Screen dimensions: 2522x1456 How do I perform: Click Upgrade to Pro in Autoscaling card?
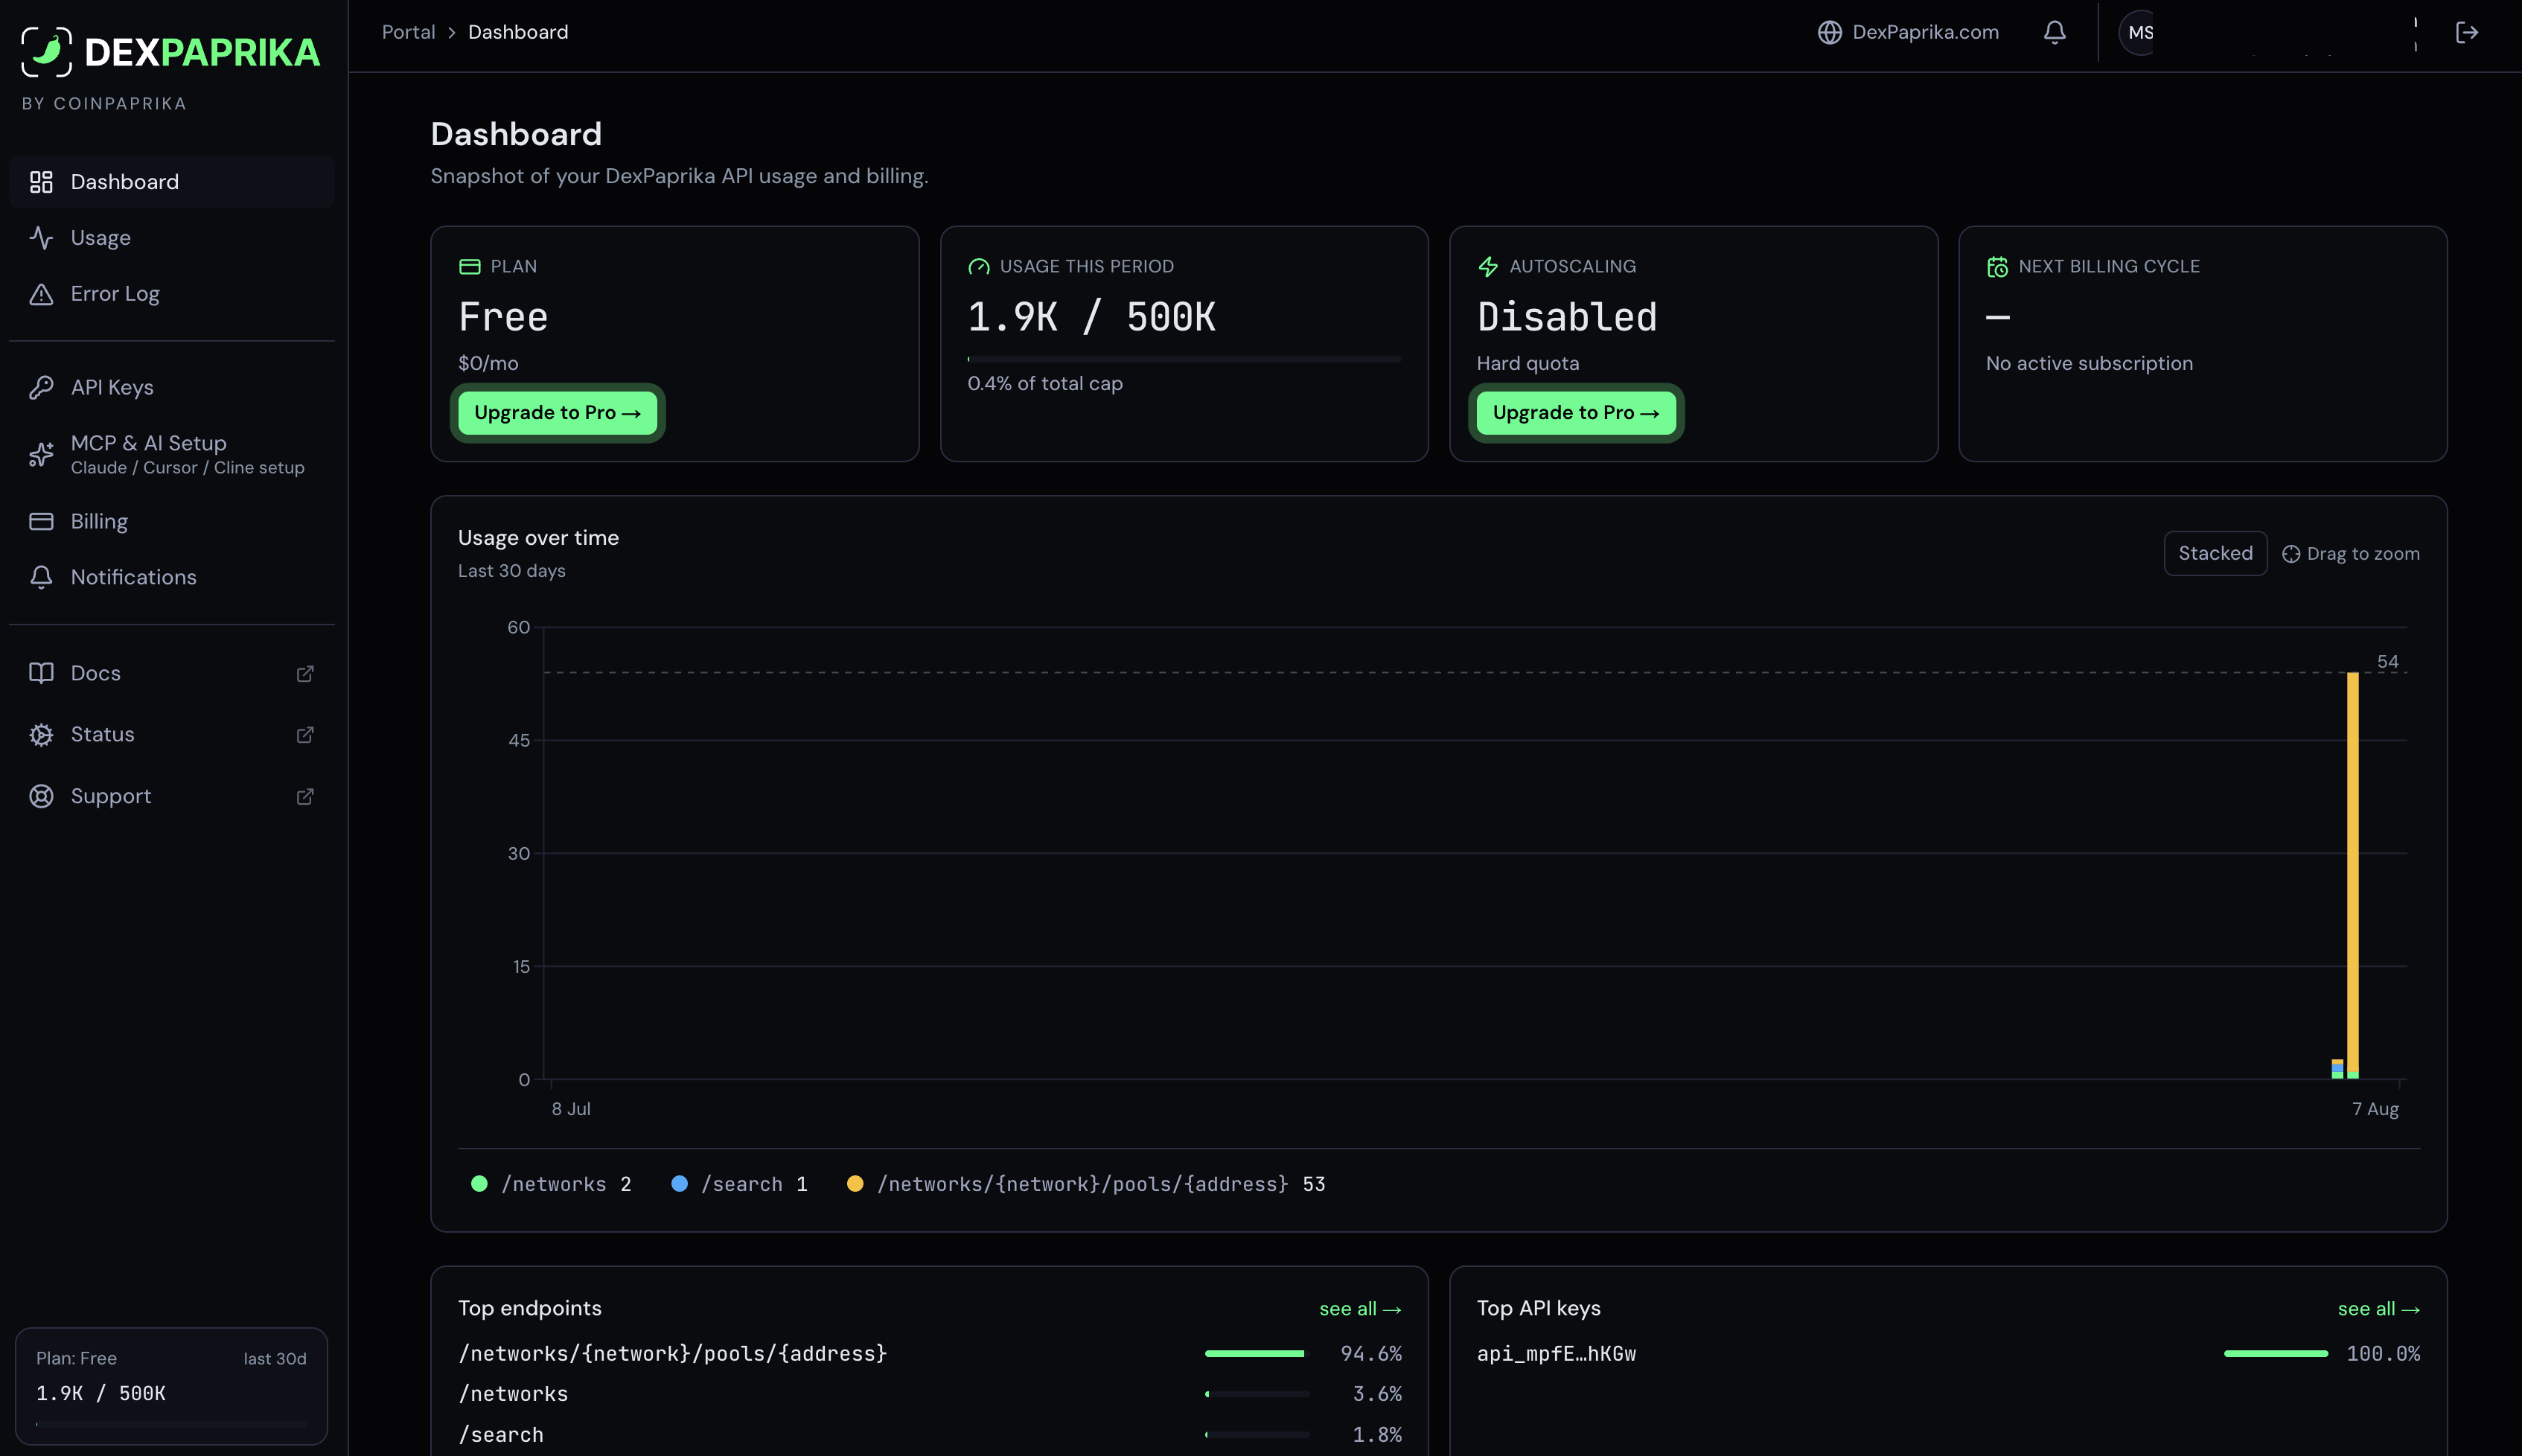pos(1576,413)
